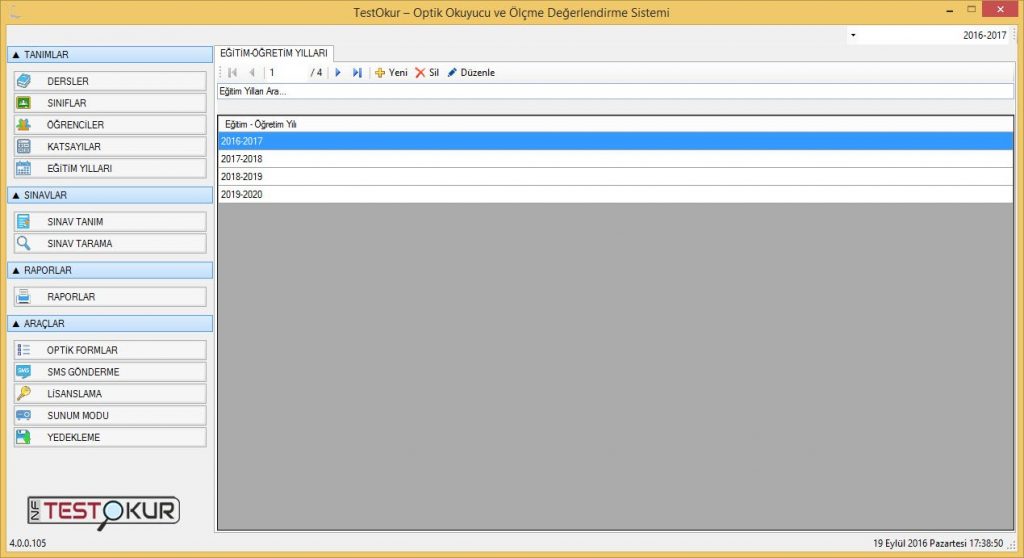This screenshot has width=1024, height=558.
Task: Click the EĞİTİM YILLARI calendar icon
Action: (x=24, y=168)
